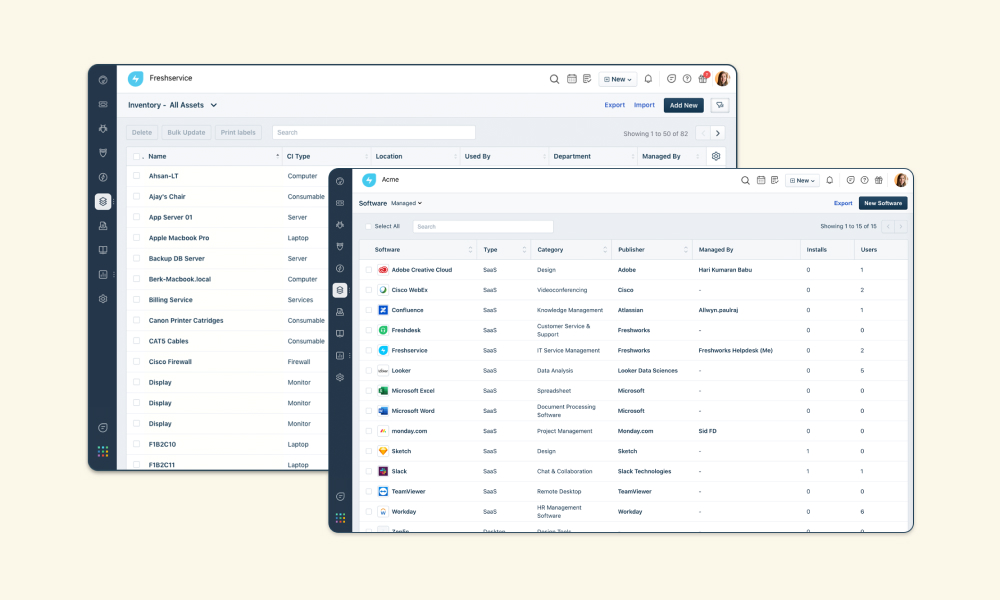
Task: Open the chat bubble icon in Freshservice header
Action: point(671,79)
